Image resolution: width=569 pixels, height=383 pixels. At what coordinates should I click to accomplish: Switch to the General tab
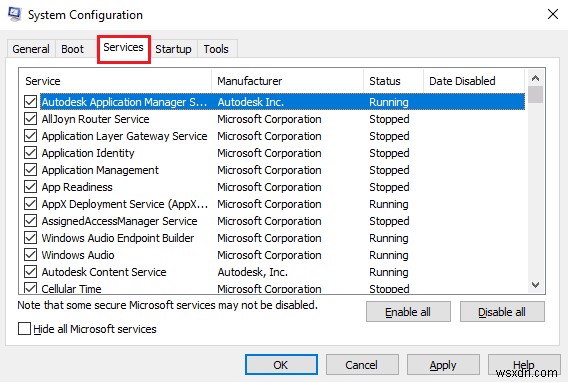pos(31,49)
